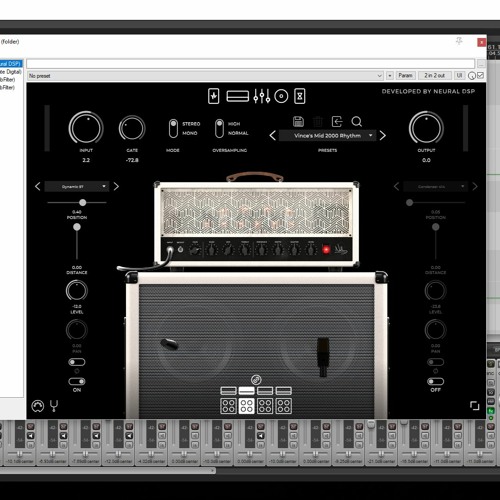Toggle the Stereo/Mono mode switch
This screenshot has width=500, height=500.
[173, 128]
